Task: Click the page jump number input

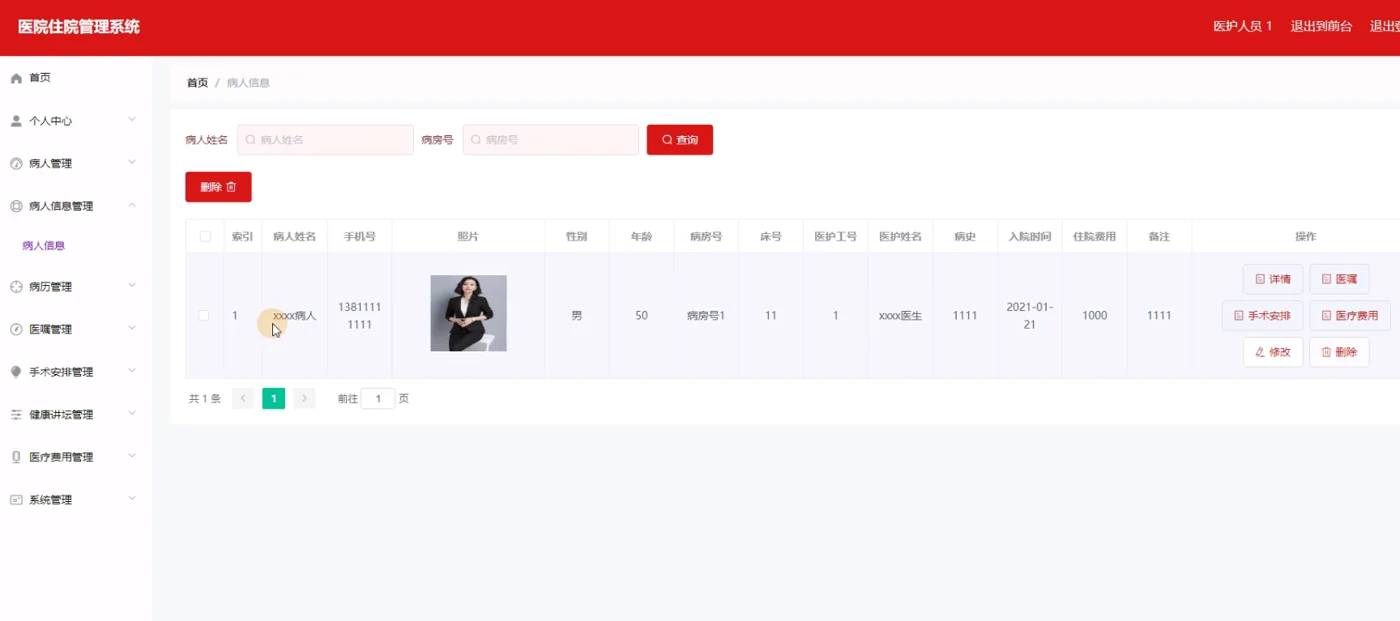Action: [378, 399]
